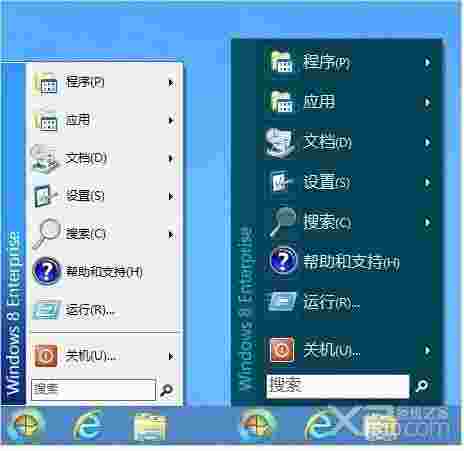Click the 运行(R) icon in light menu
The image size is (464, 451).
tap(47, 310)
